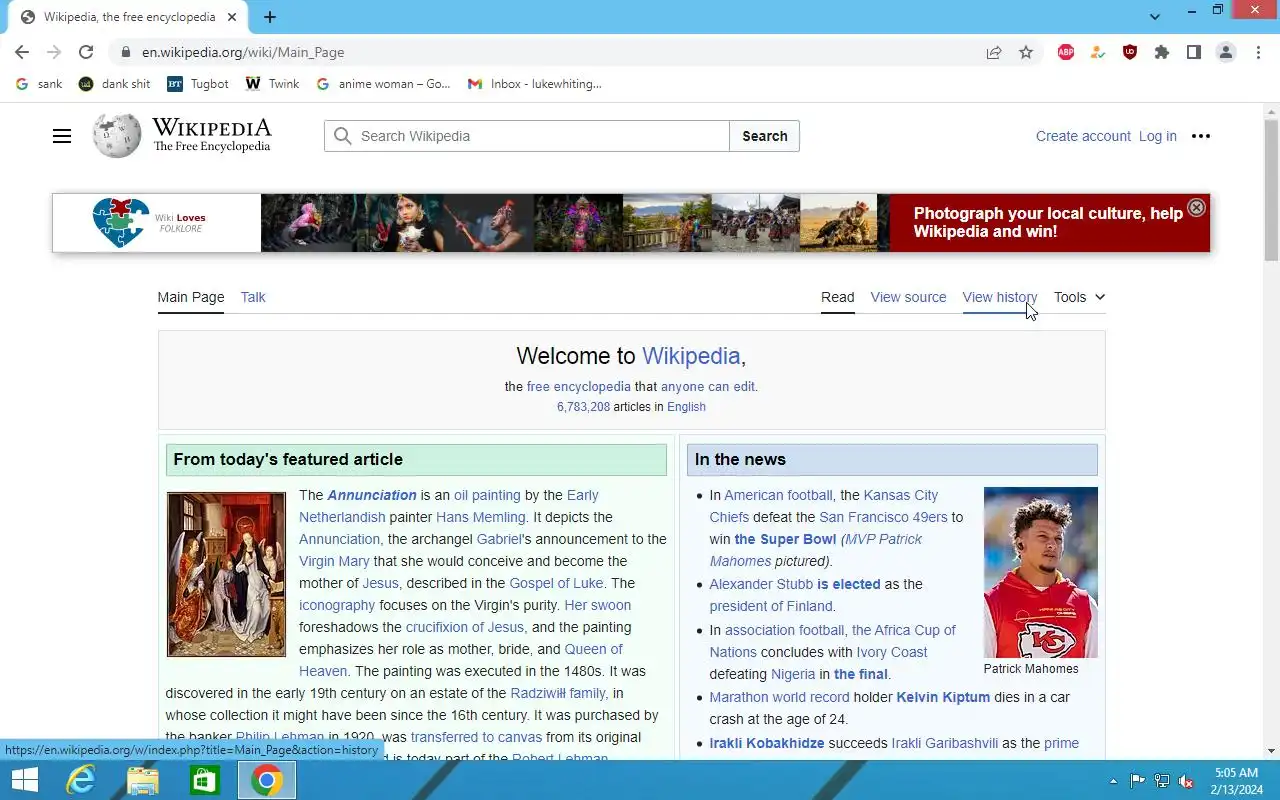
Task: Click the Irakli Kobakhidze link
Action: click(767, 743)
